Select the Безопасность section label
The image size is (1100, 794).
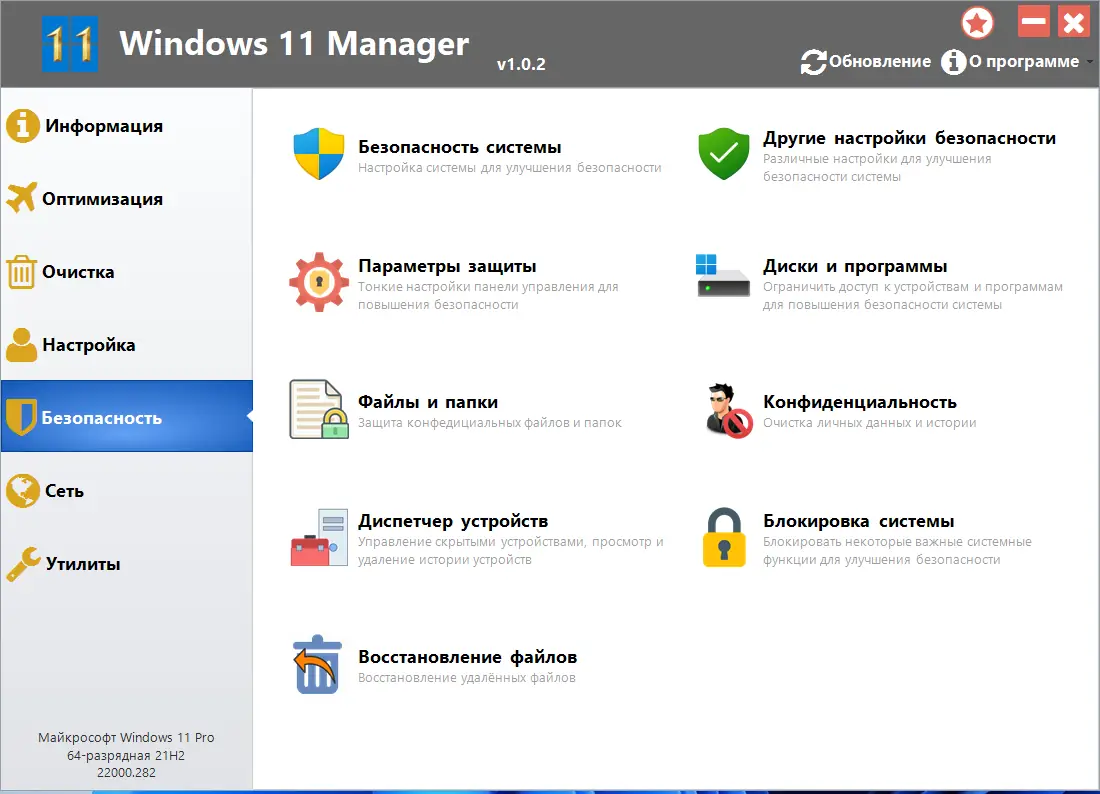pos(102,418)
